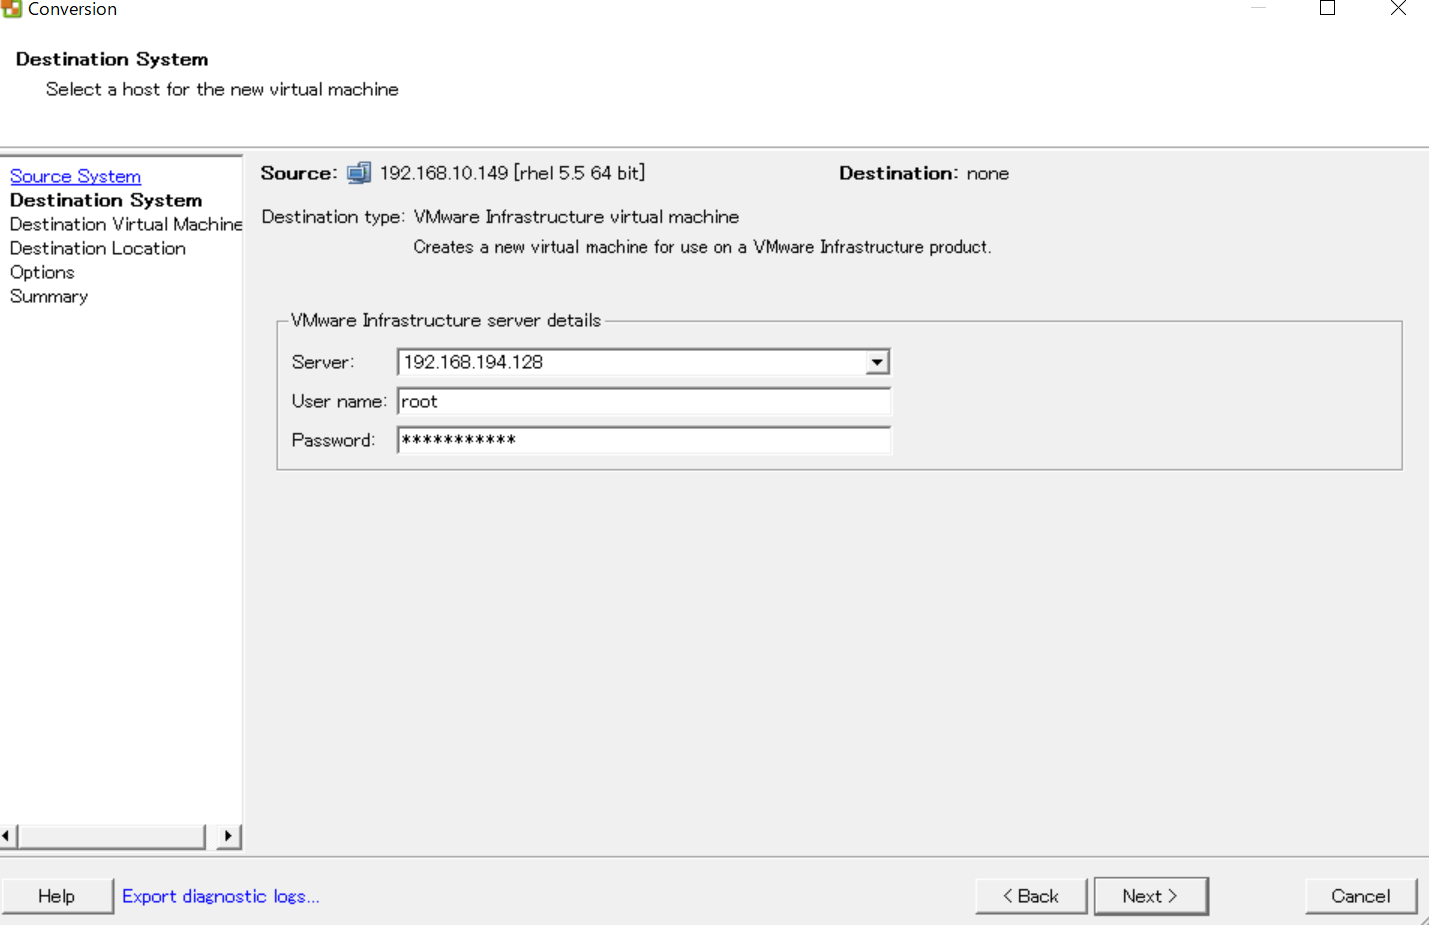Click the Conversion app icon in title bar
The height and width of the screenshot is (925, 1429).
pos(11,9)
